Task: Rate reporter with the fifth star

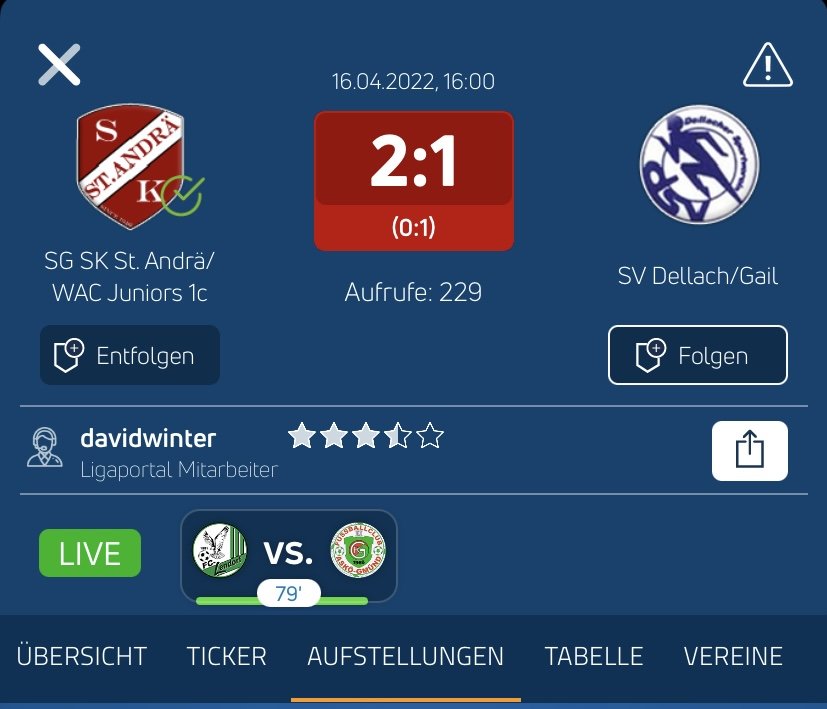Action: (430, 436)
